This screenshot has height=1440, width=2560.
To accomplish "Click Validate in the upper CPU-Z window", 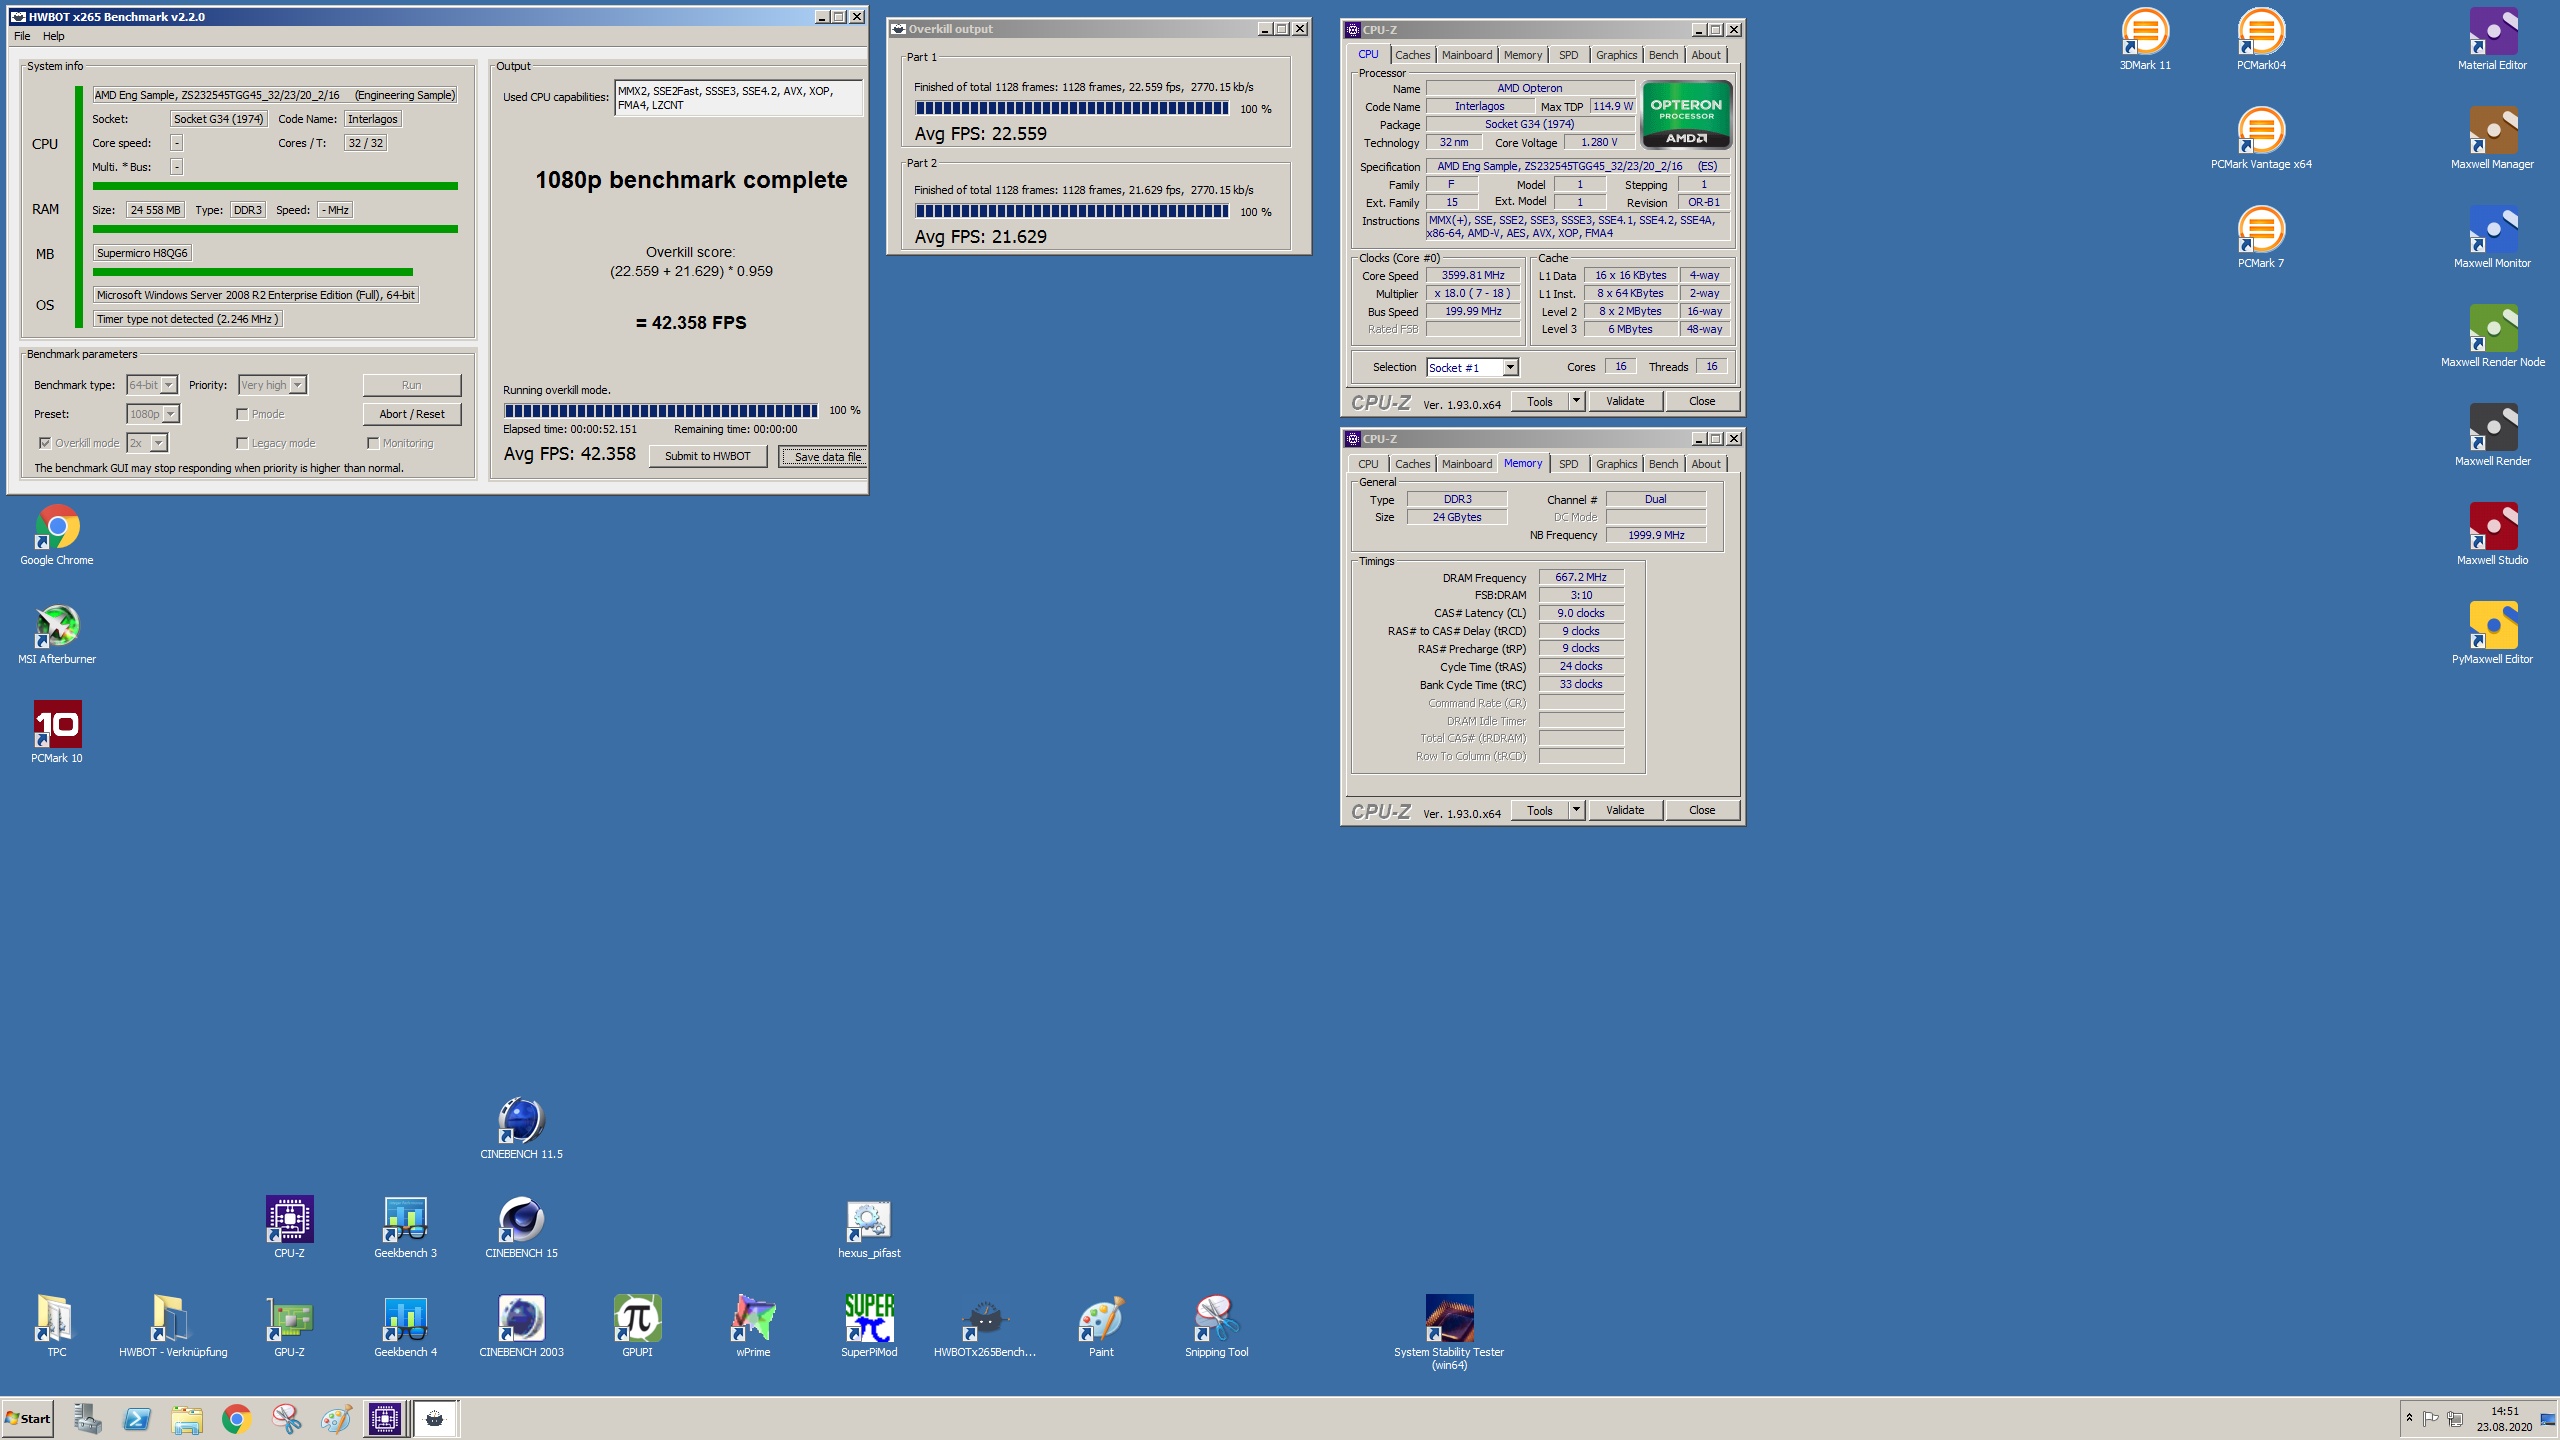I will point(1625,401).
